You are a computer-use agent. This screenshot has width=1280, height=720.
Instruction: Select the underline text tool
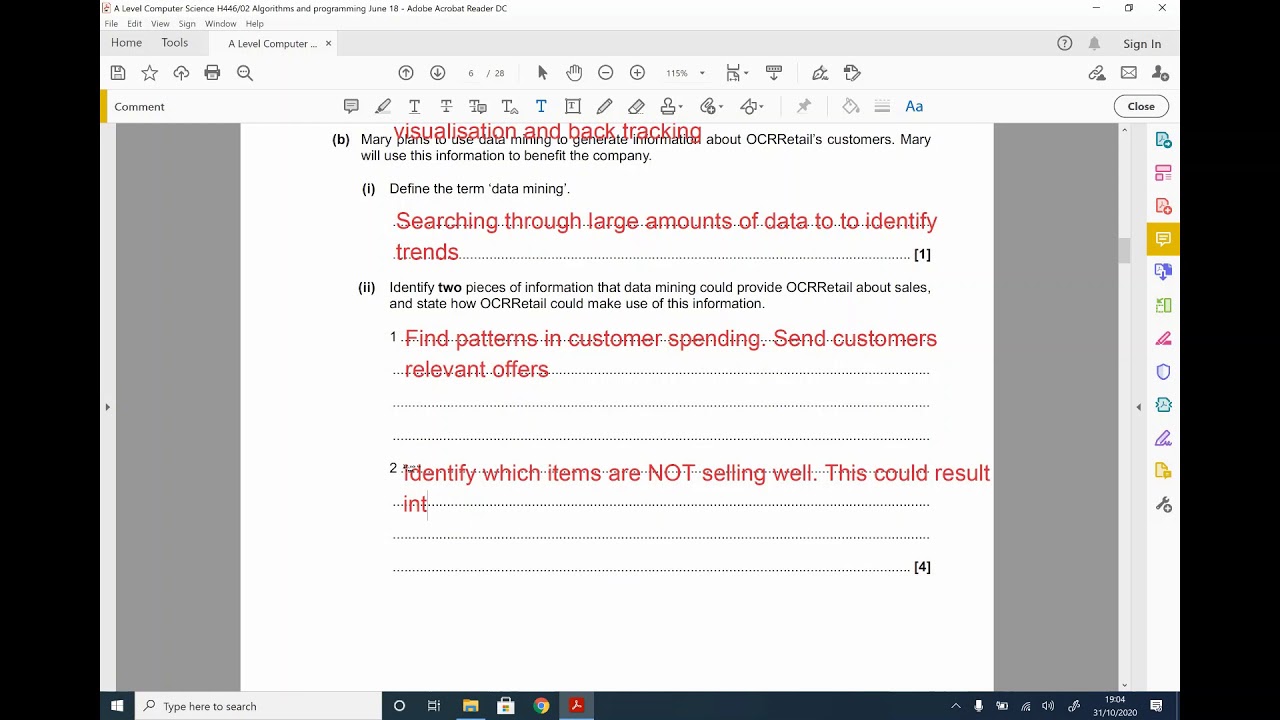click(414, 106)
